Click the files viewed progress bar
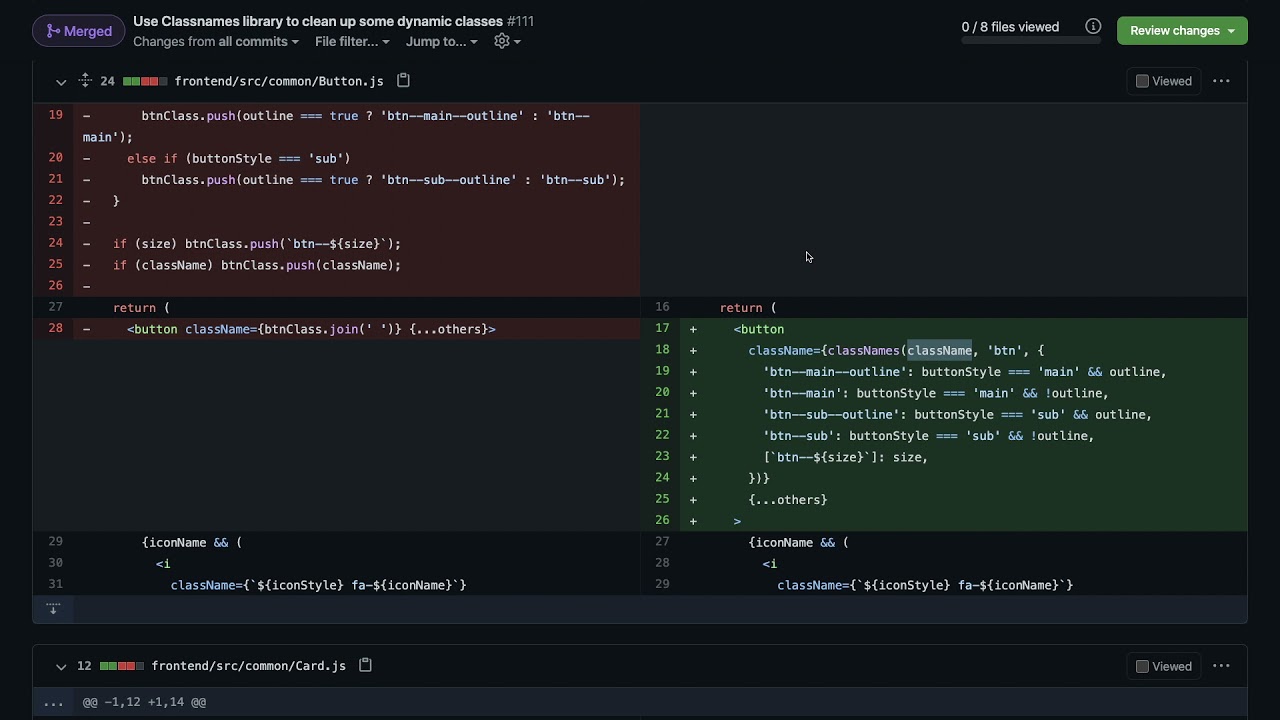This screenshot has width=1280, height=720. coord(1030,41)
